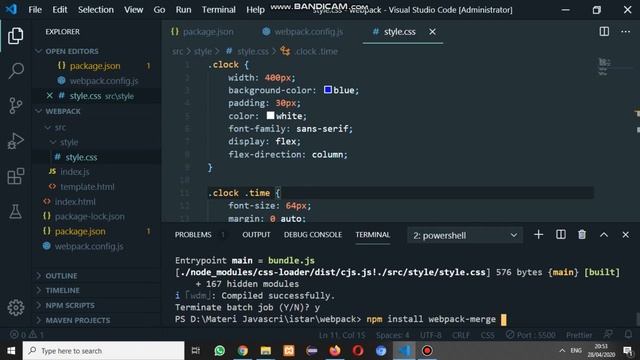Close the terminal panel
Viewport: 640px width, 360px height.
(x=625, y=235)
